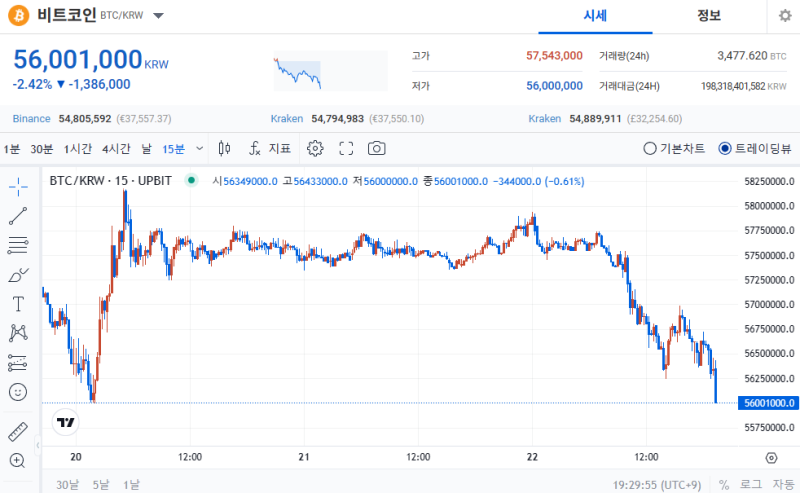The width and height of the screenshot is (800, 493).
Task: Set date range to 1날
Action: (x=131, y=484)
